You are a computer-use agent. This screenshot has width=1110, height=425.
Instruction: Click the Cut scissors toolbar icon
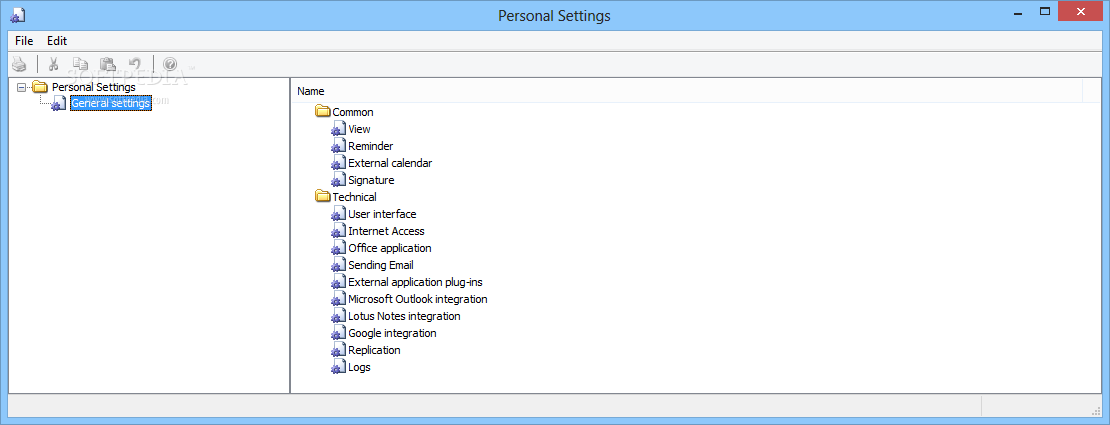[x=52, y=64]
